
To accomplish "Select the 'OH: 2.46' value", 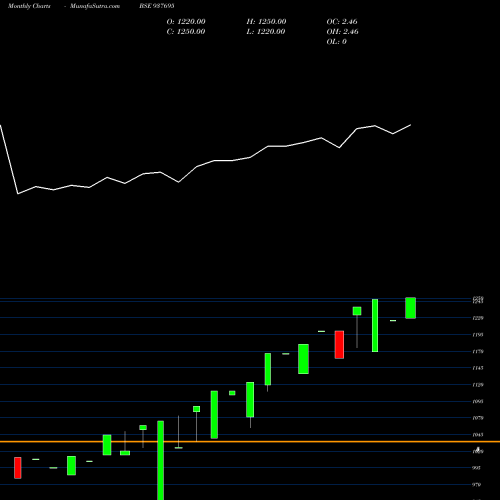I will pyautogui.click(x=343, y=32).
